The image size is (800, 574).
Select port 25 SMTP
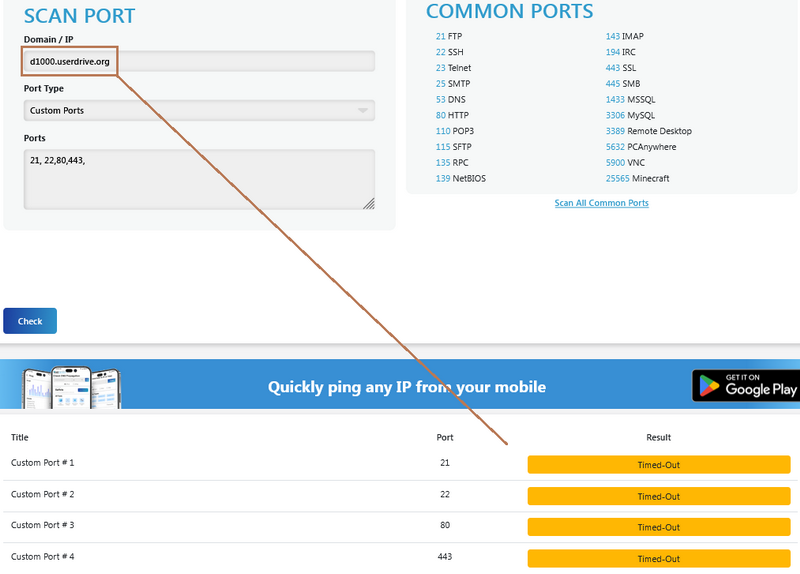pyautogui.click(x=453, y=84)
